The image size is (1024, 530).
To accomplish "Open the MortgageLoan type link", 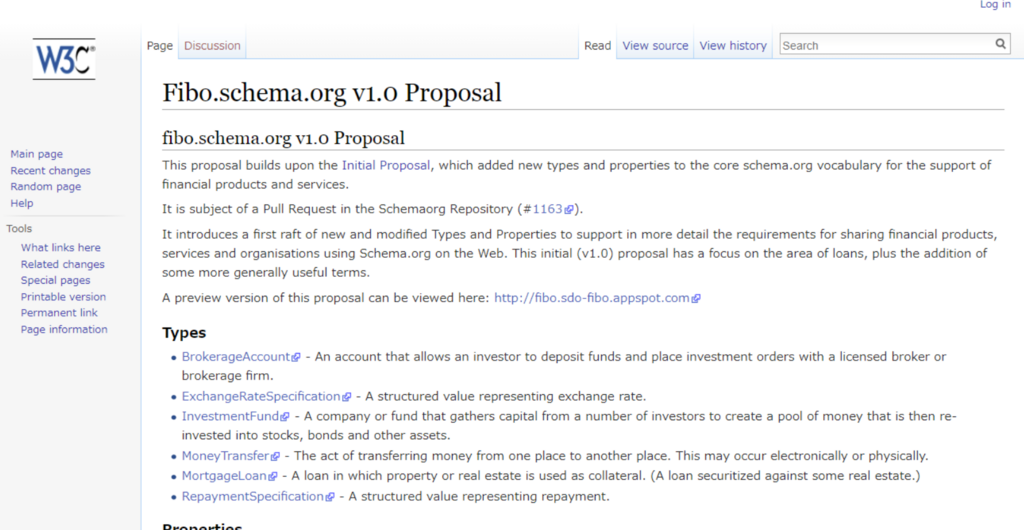I will click(x=229, y=476).
